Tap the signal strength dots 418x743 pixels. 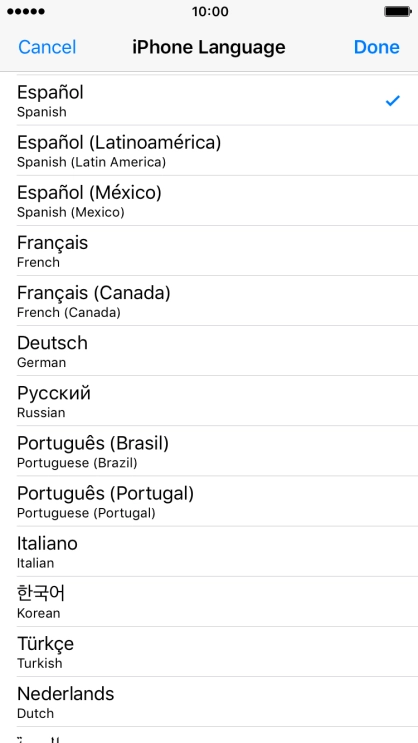26,11
